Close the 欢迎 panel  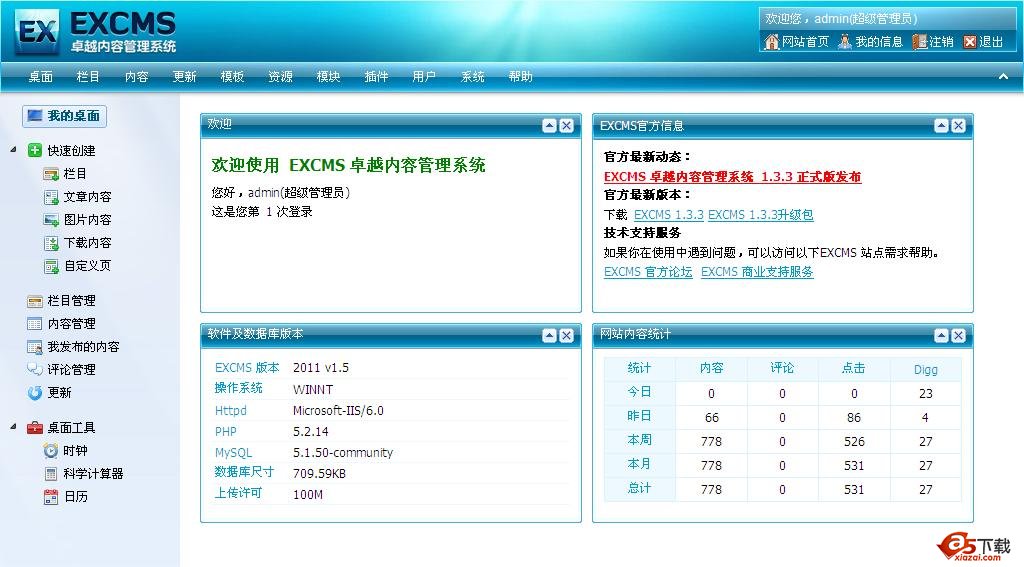click(566, 125)
